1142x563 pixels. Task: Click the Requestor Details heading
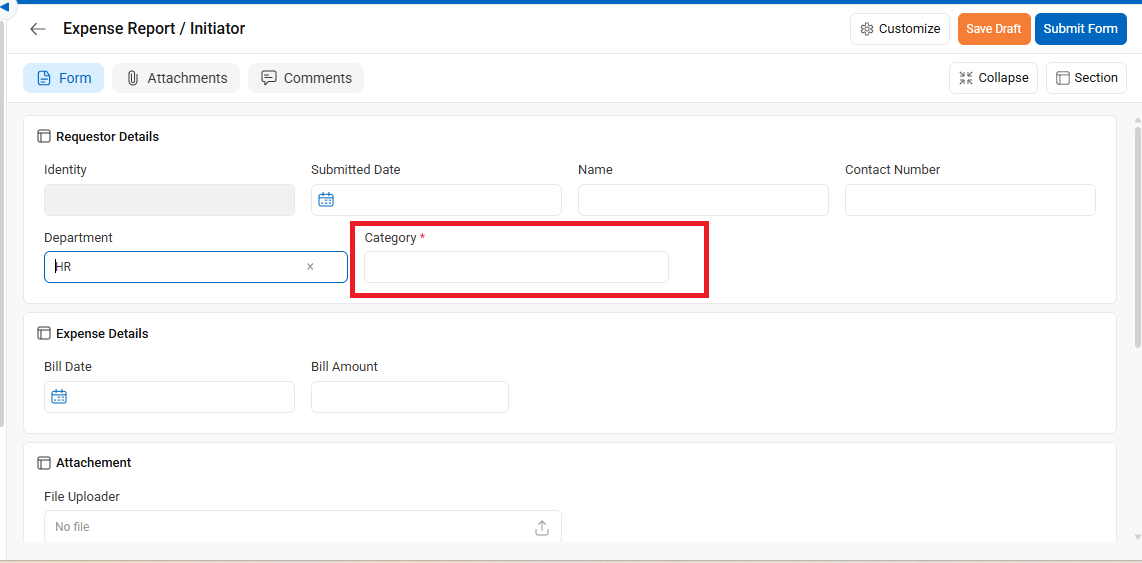tap(107, 136)
